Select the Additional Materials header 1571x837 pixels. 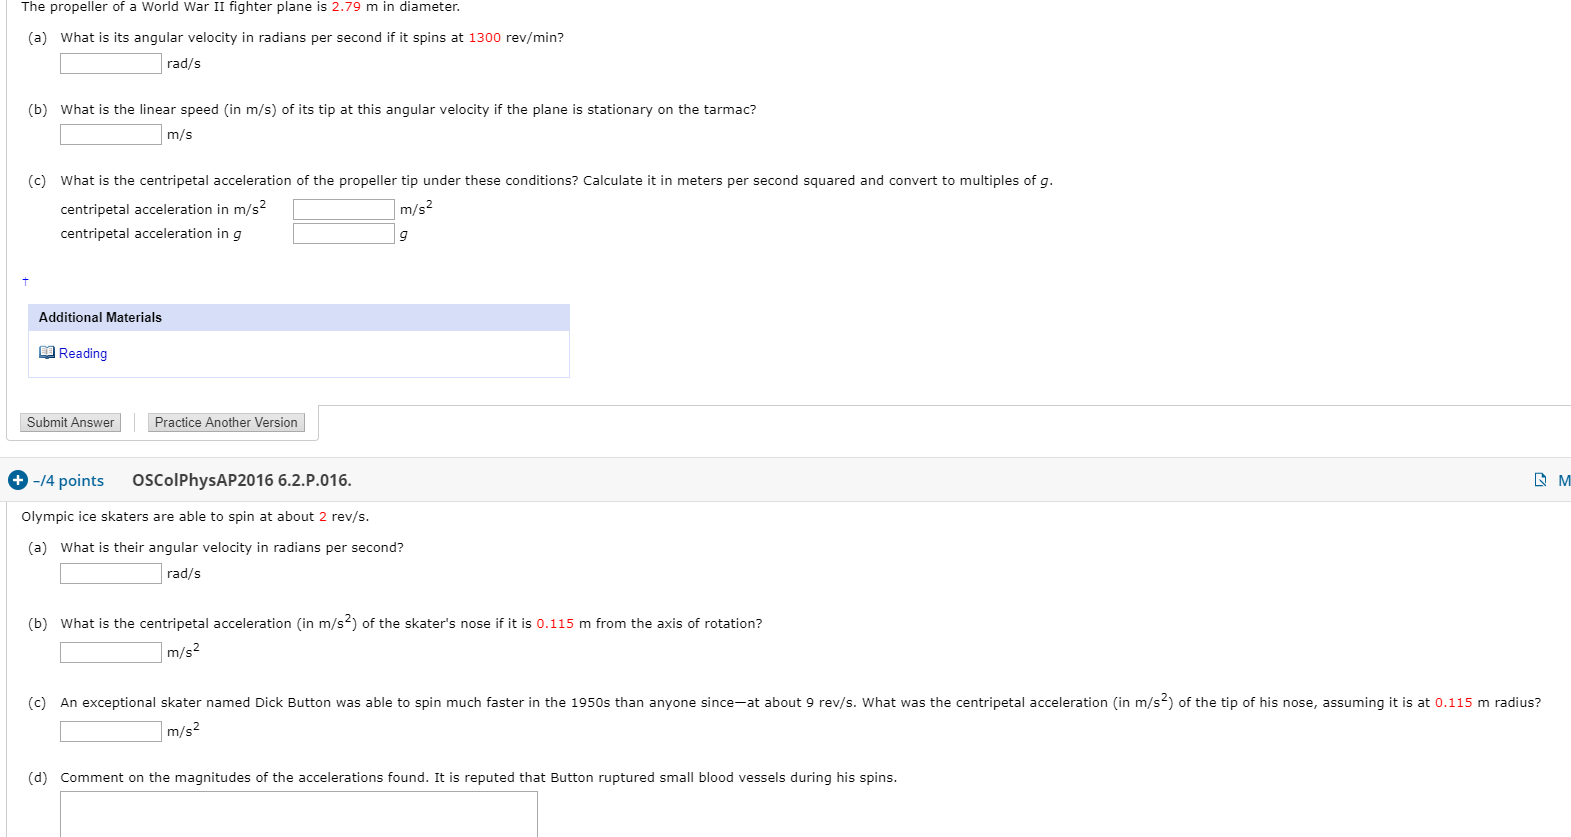pyautogui.click(x=299, y=318)
